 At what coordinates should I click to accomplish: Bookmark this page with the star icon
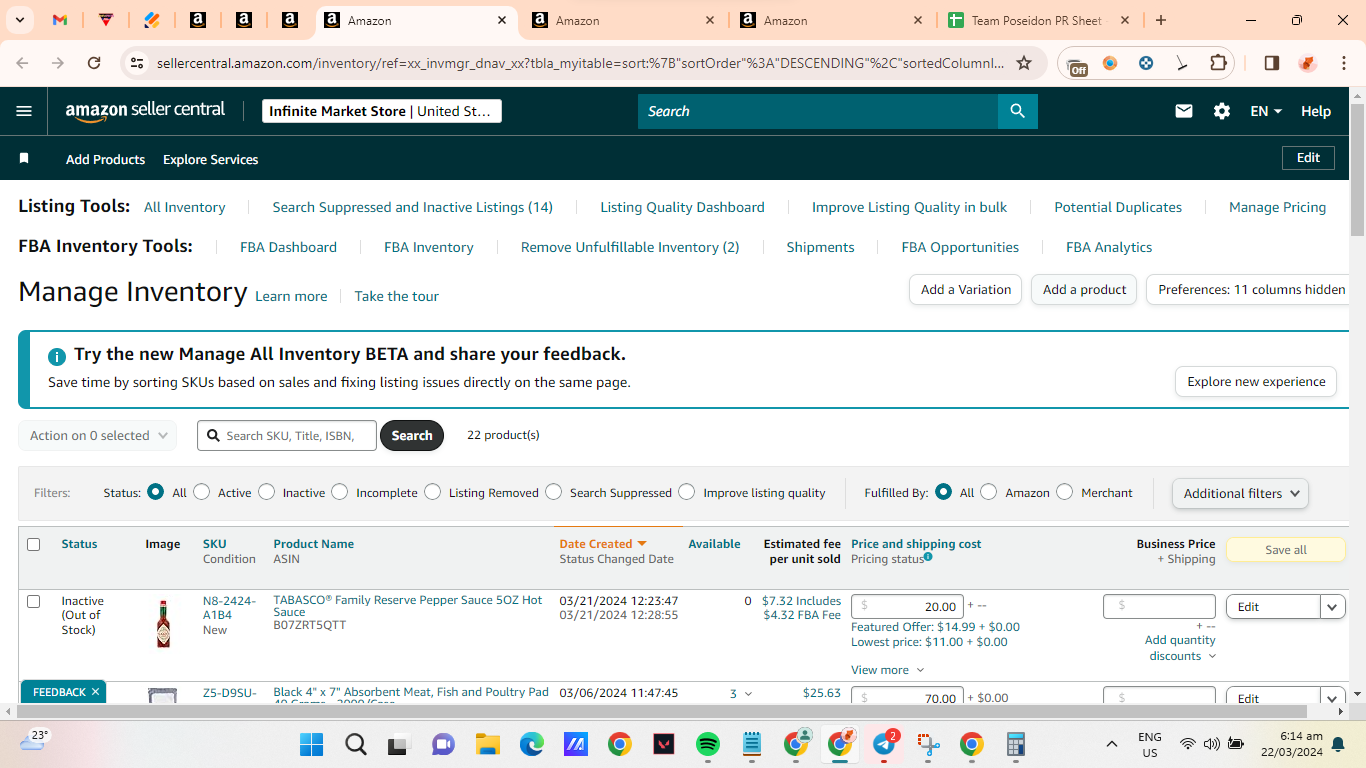[x=1024, y=63]
